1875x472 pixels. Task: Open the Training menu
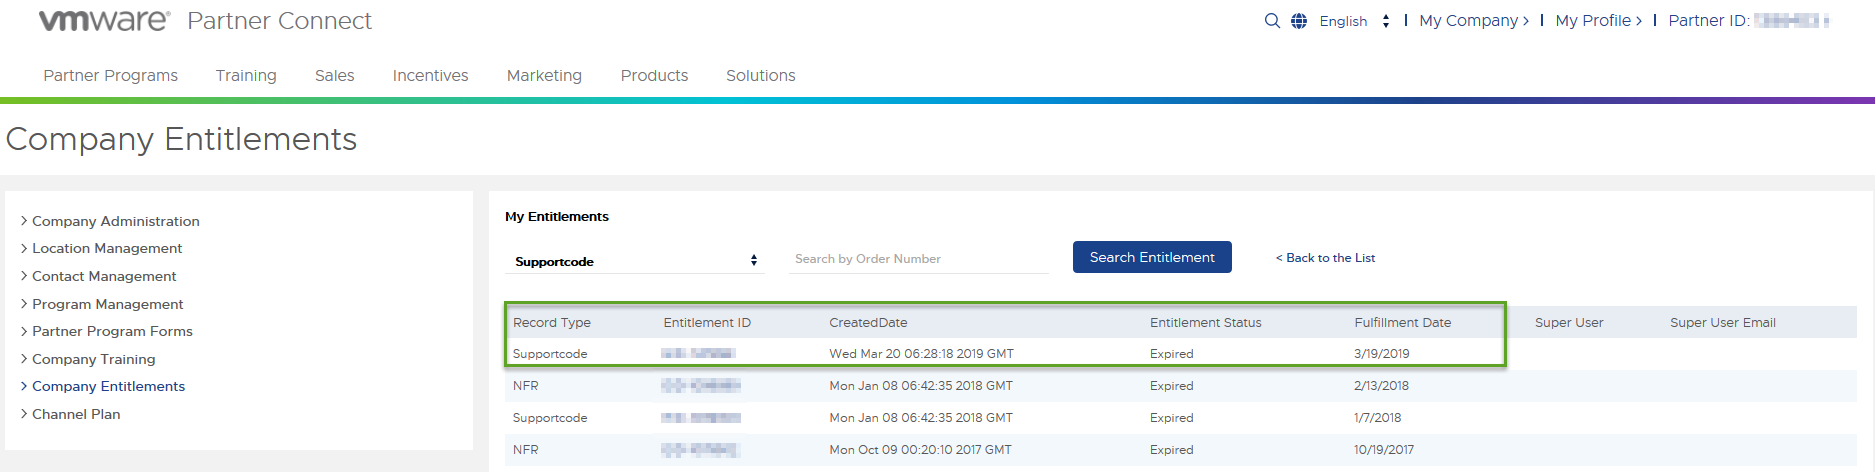pyautogui.click(x=246, y=75)
